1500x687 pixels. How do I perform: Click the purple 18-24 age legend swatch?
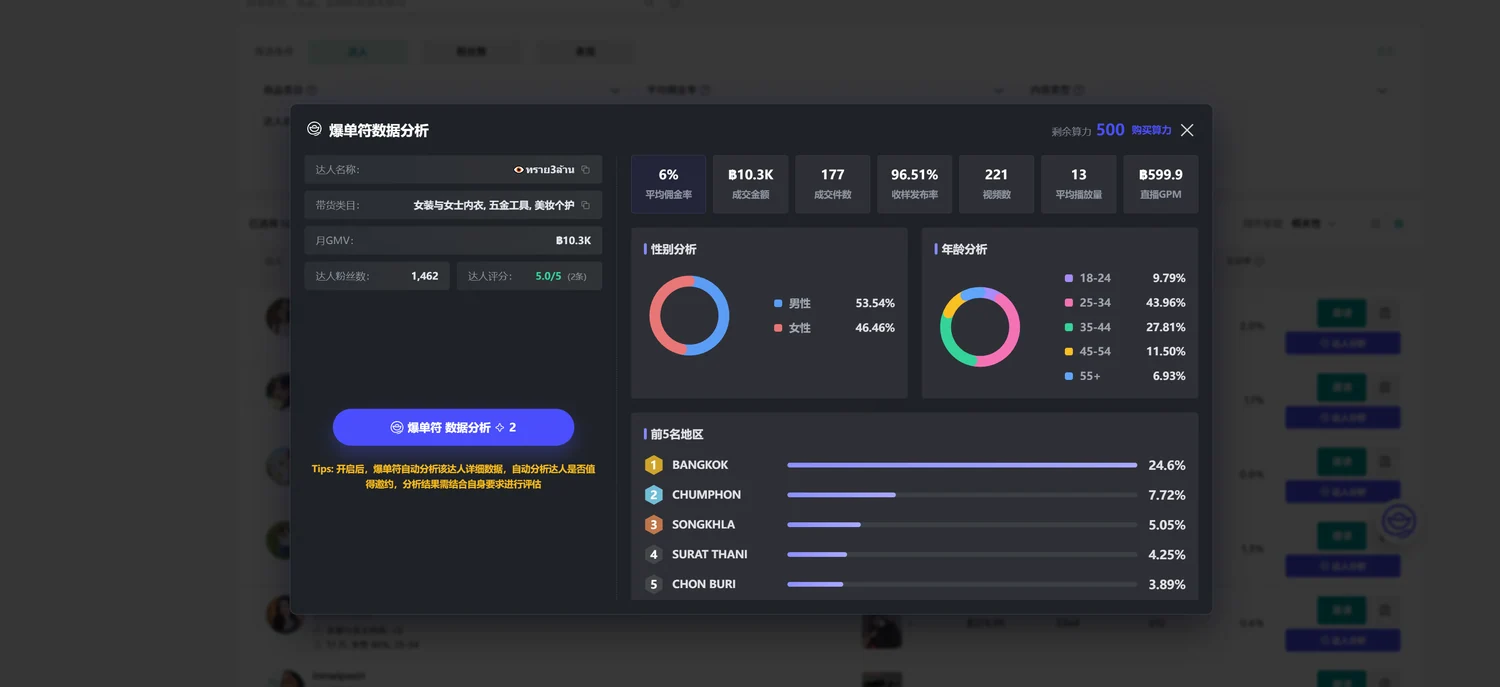click(1069, 278)
